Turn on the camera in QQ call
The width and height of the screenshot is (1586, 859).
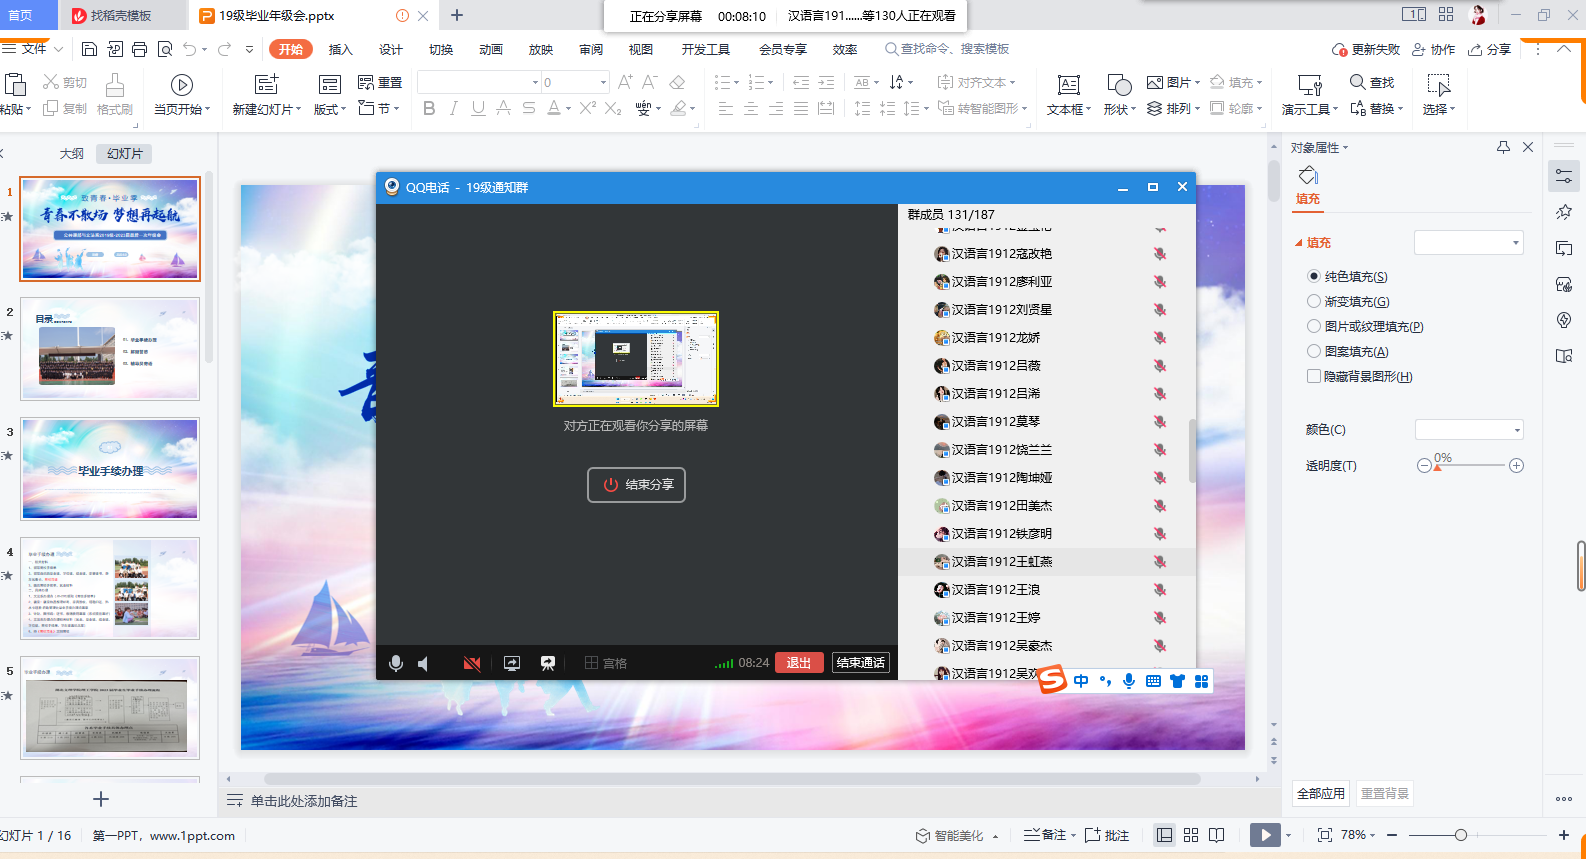point(472,663)
